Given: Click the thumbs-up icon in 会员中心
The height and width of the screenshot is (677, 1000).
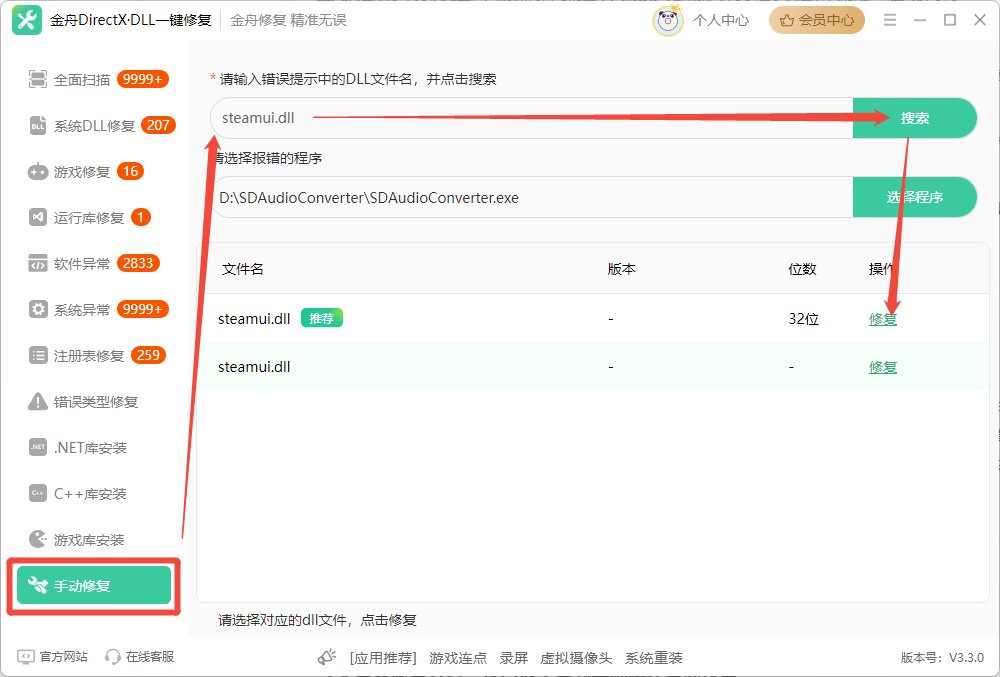Looking at the screenshot, I should pos(787,20).
